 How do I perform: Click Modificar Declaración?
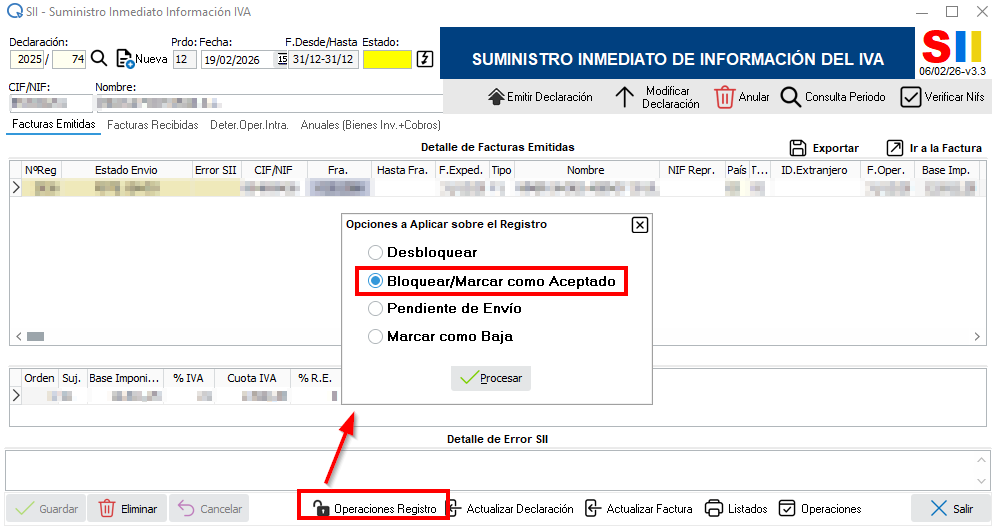[657, 97]
